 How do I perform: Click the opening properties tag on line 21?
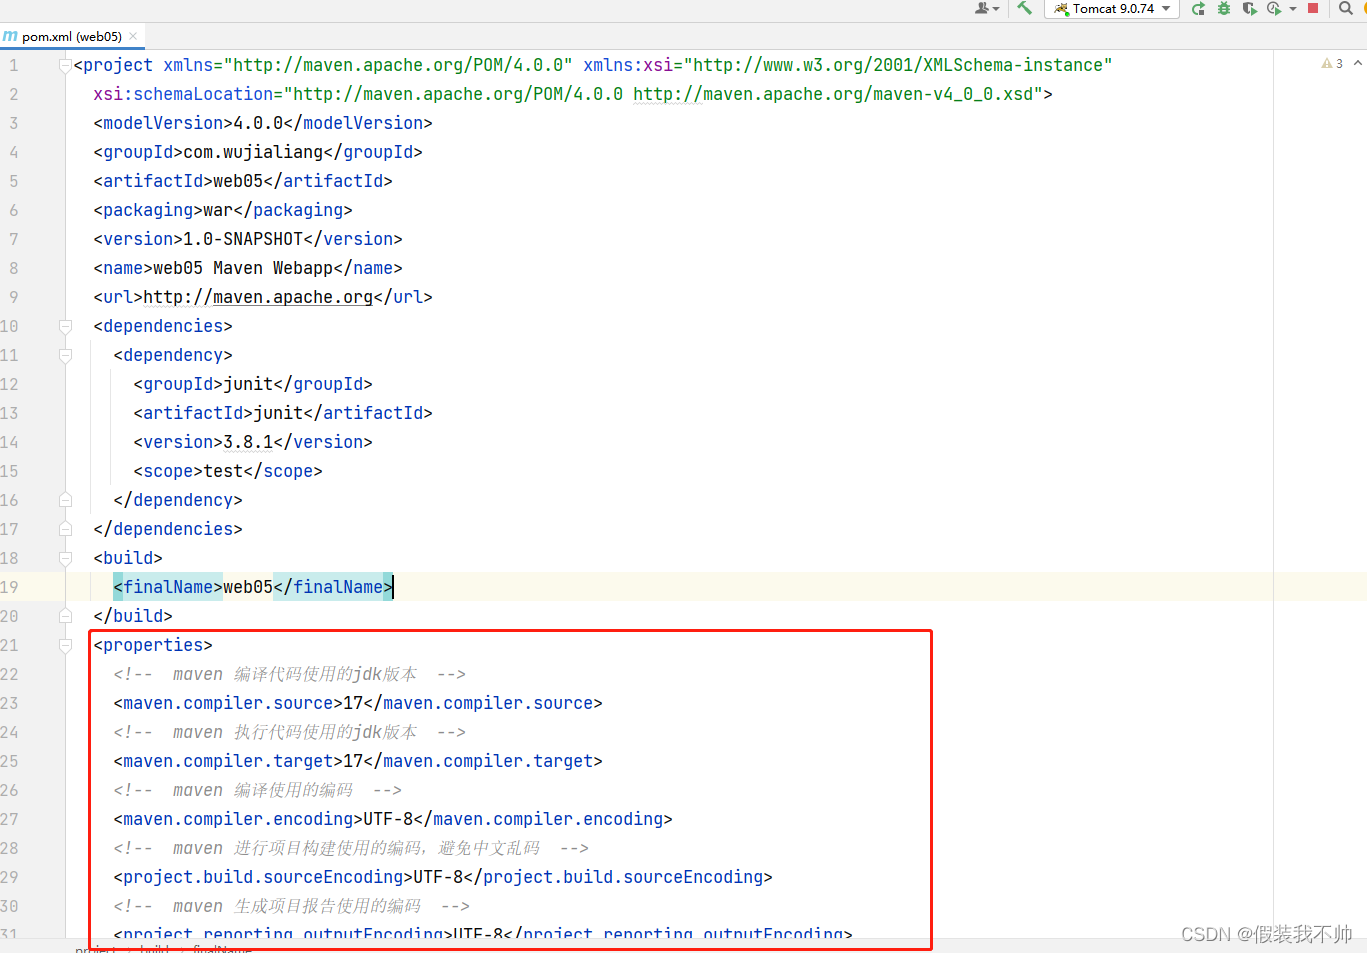153,645
